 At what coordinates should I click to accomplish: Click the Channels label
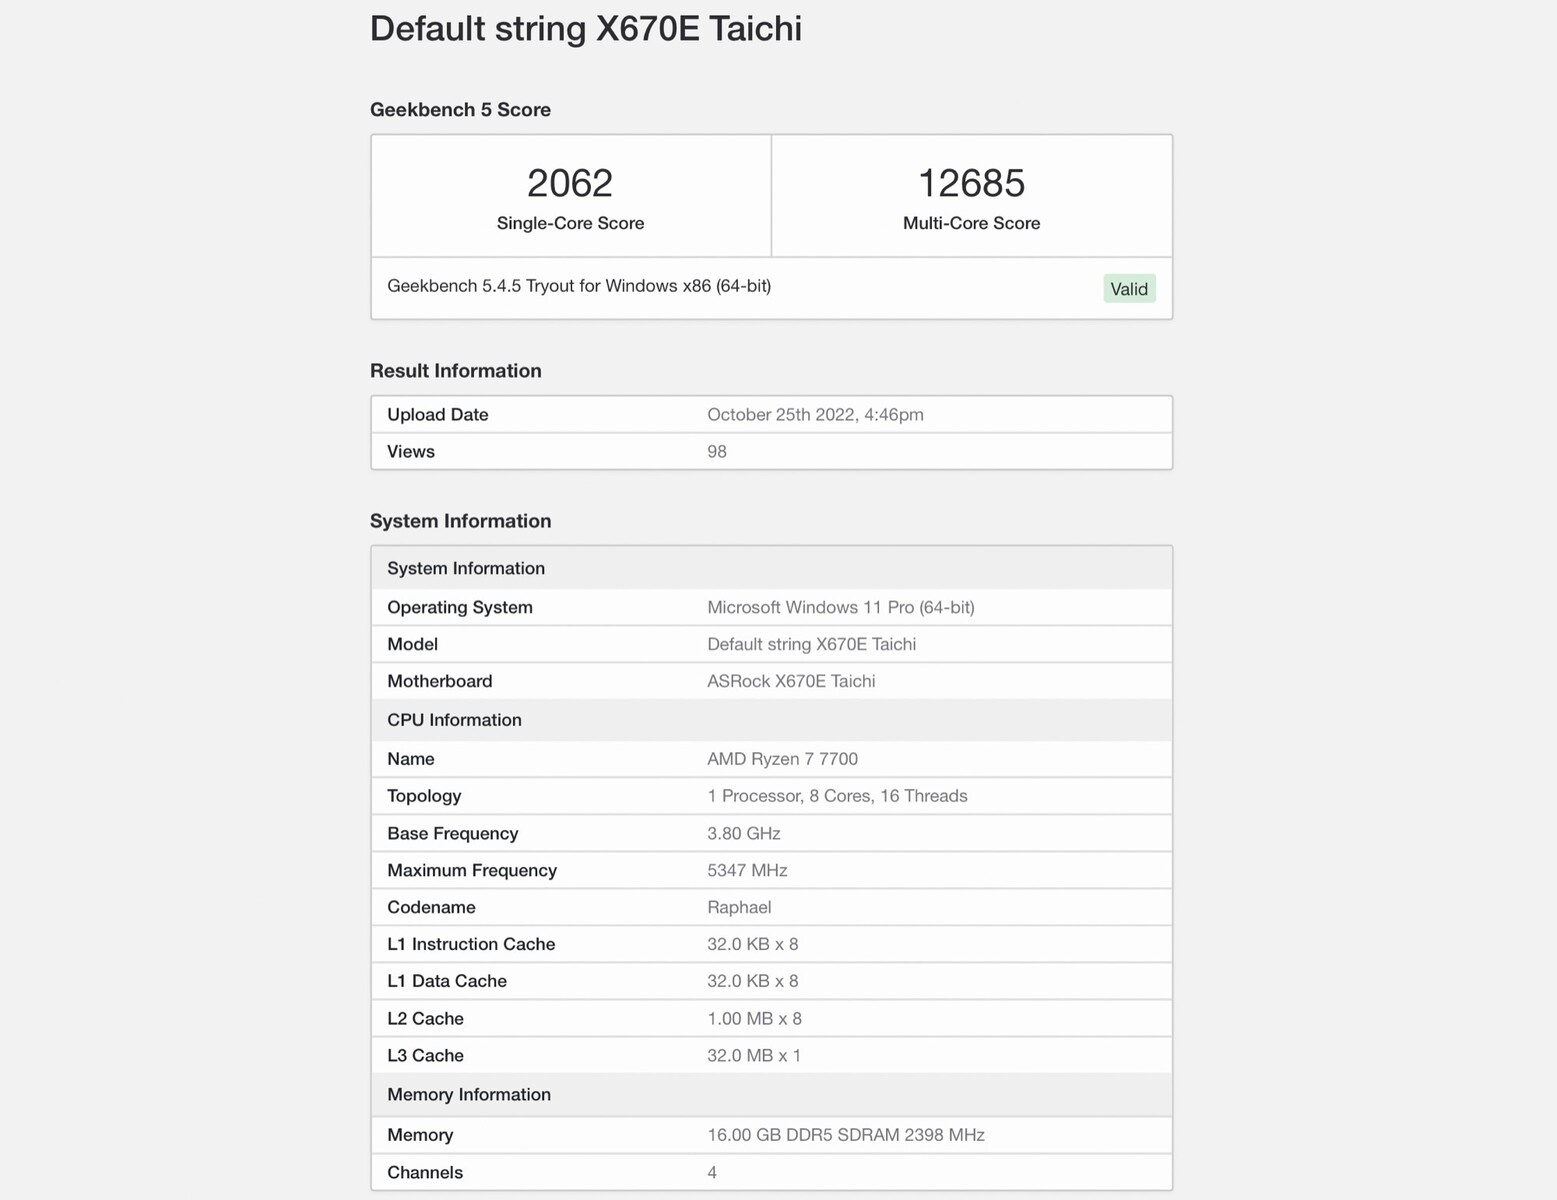click(425, 1173)
